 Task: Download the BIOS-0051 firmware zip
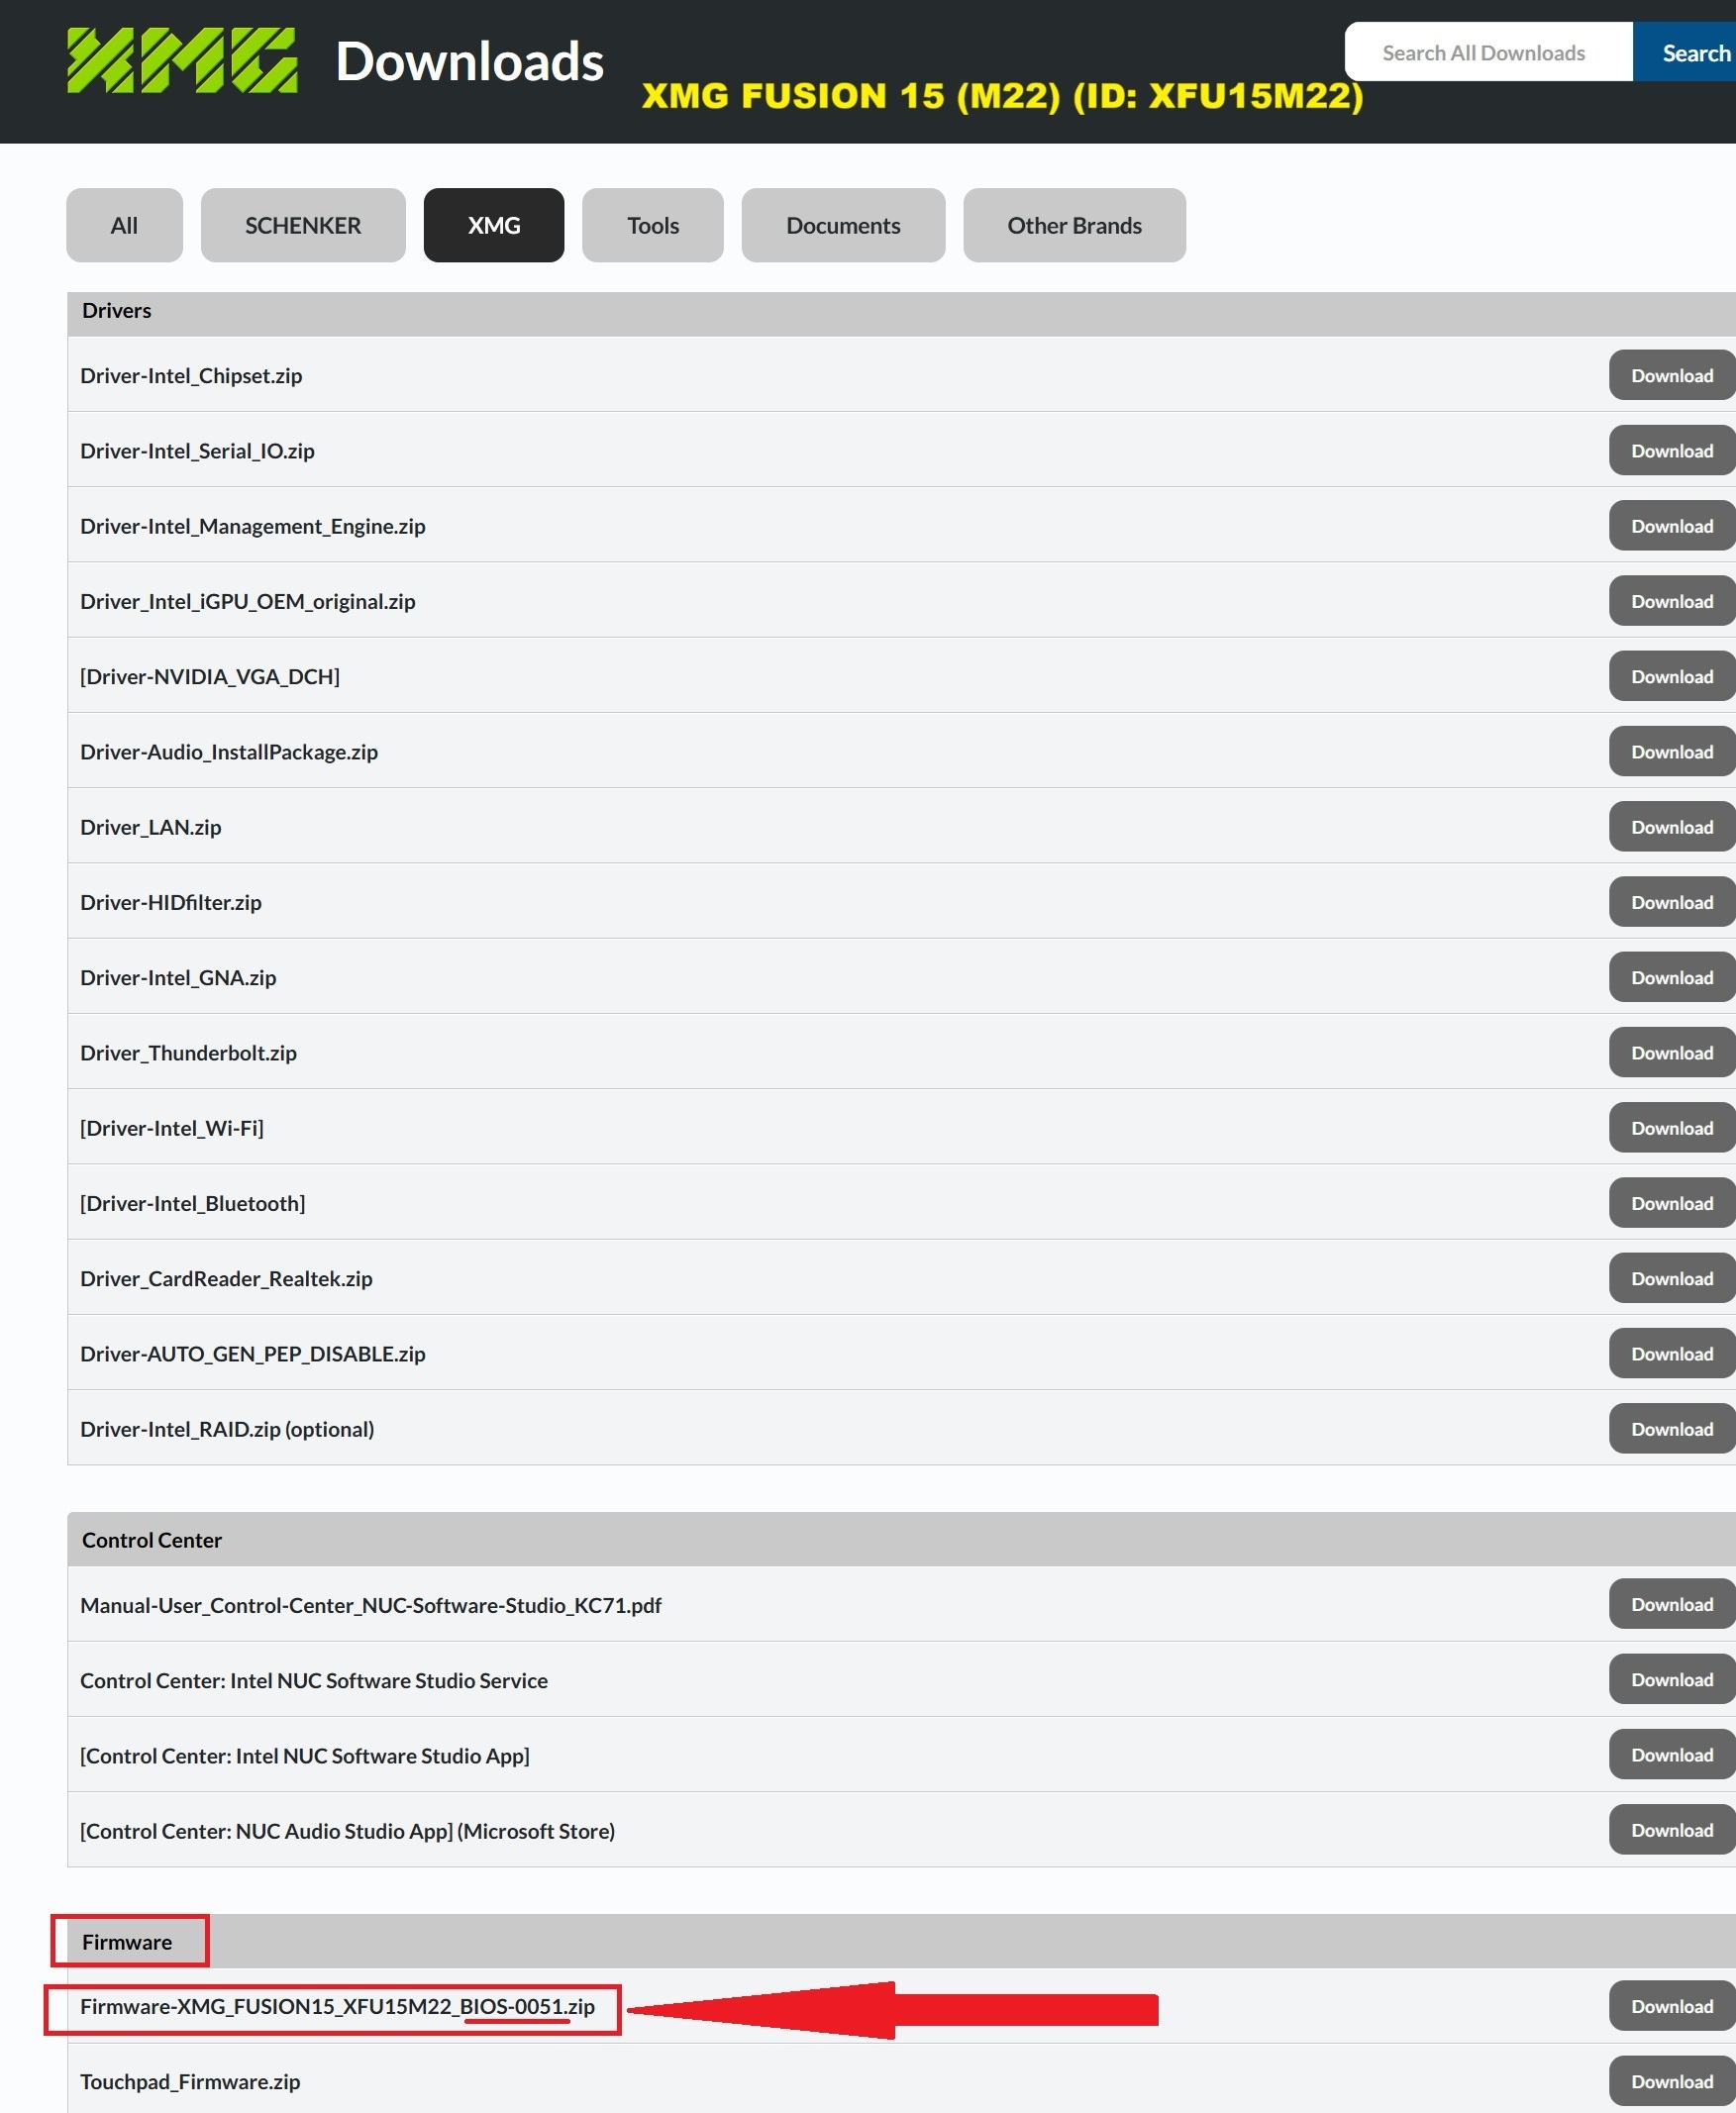pyautogui.click(x=1672, y=2006)
